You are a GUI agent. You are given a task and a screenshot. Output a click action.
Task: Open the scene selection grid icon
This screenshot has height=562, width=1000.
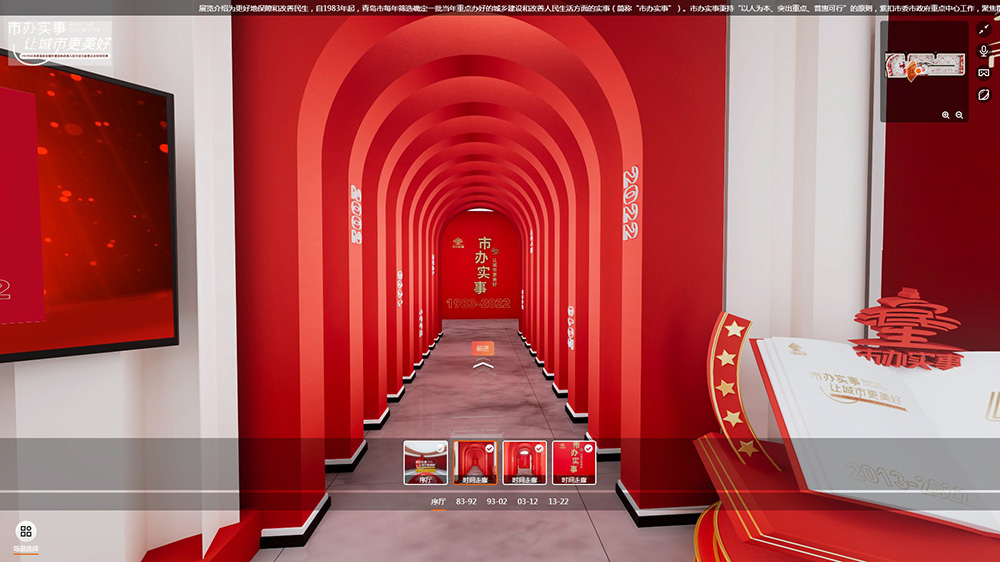[26, 531]
